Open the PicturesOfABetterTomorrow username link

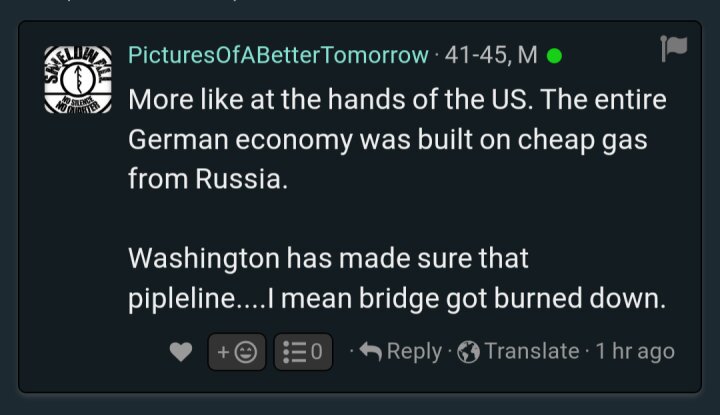pyautogui.click(x=278, y=55)
